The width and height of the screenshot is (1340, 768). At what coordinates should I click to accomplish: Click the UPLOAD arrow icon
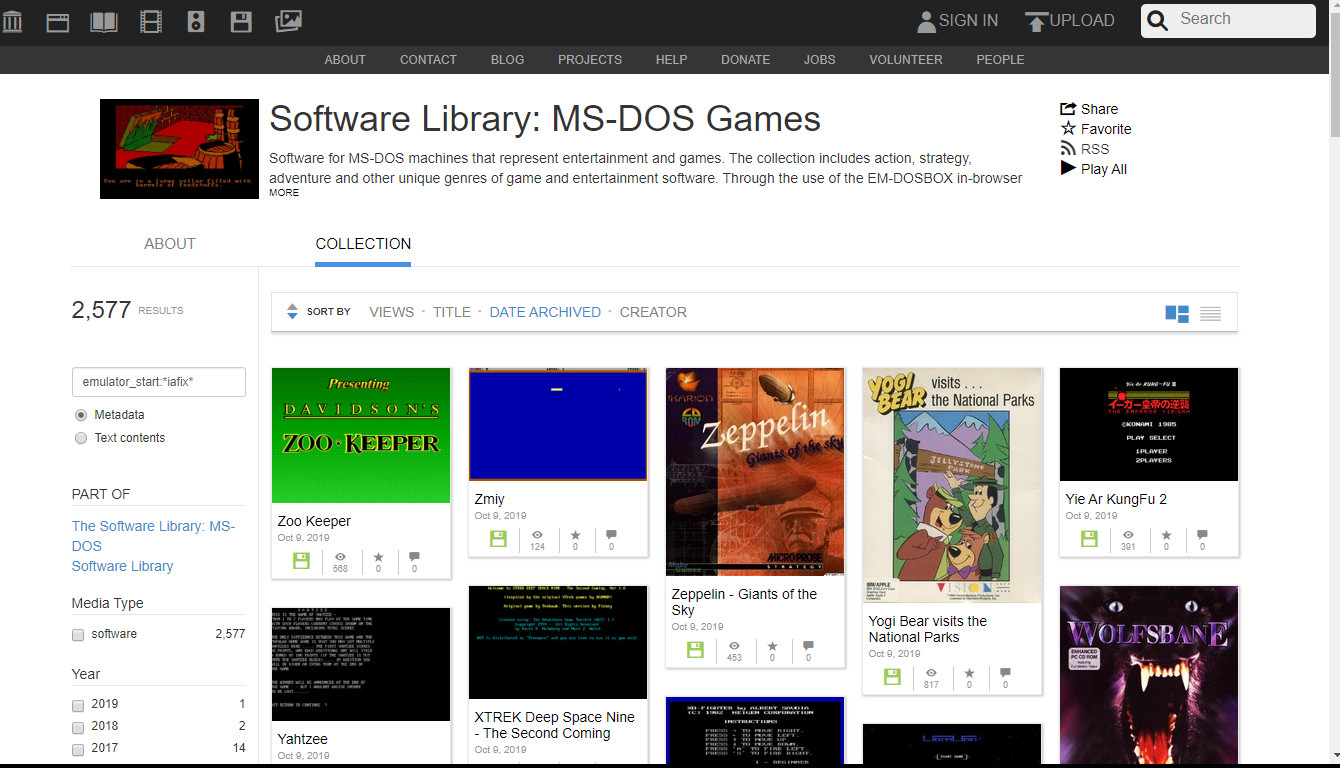(1036, 21)
